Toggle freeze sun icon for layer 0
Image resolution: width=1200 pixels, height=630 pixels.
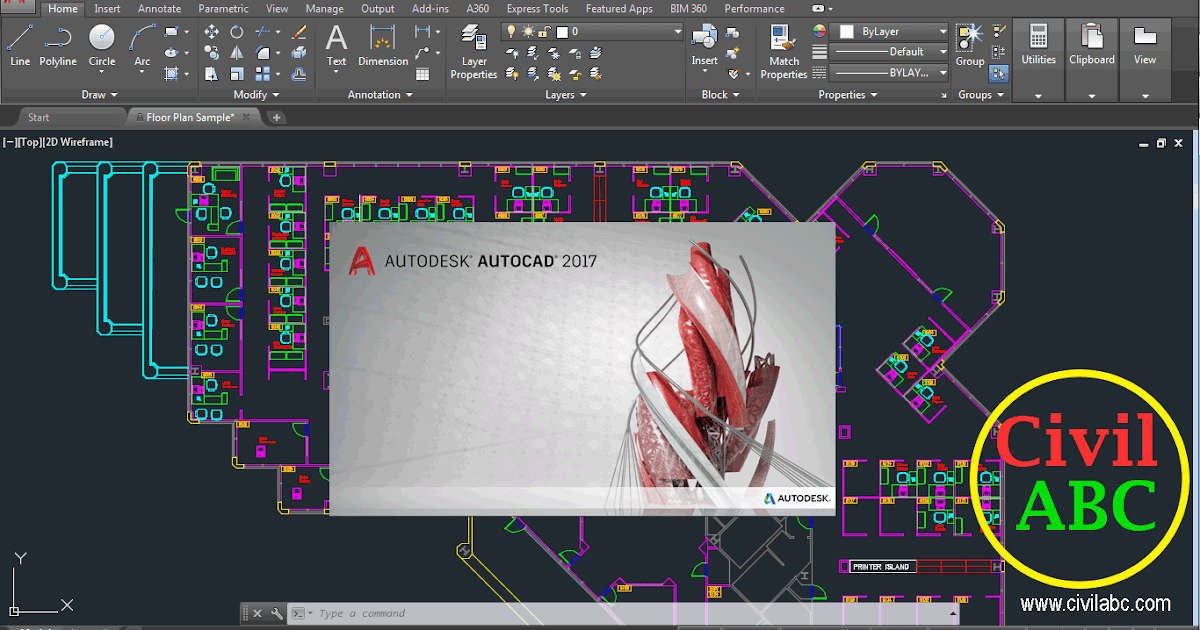coord(527,32)
